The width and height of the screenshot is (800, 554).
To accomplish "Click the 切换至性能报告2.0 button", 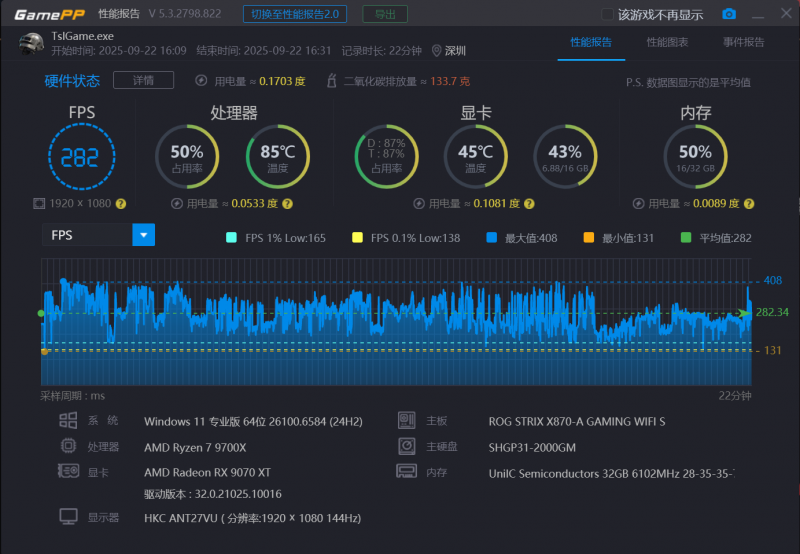I will point(295,14).
